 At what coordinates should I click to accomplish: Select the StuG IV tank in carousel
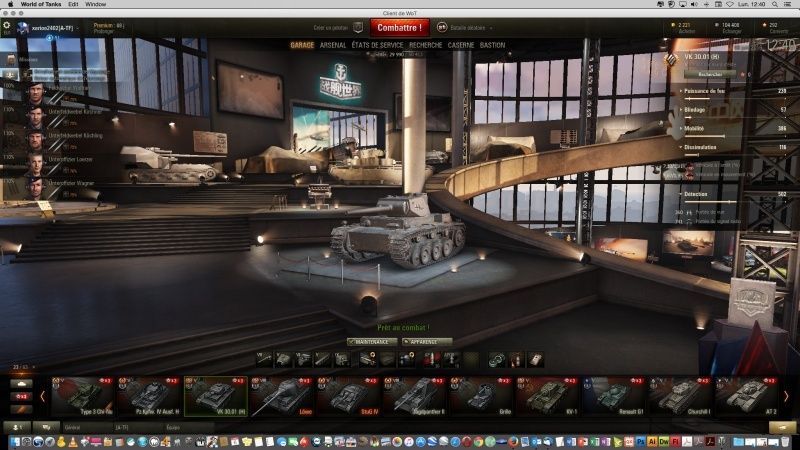coord(348,396)
